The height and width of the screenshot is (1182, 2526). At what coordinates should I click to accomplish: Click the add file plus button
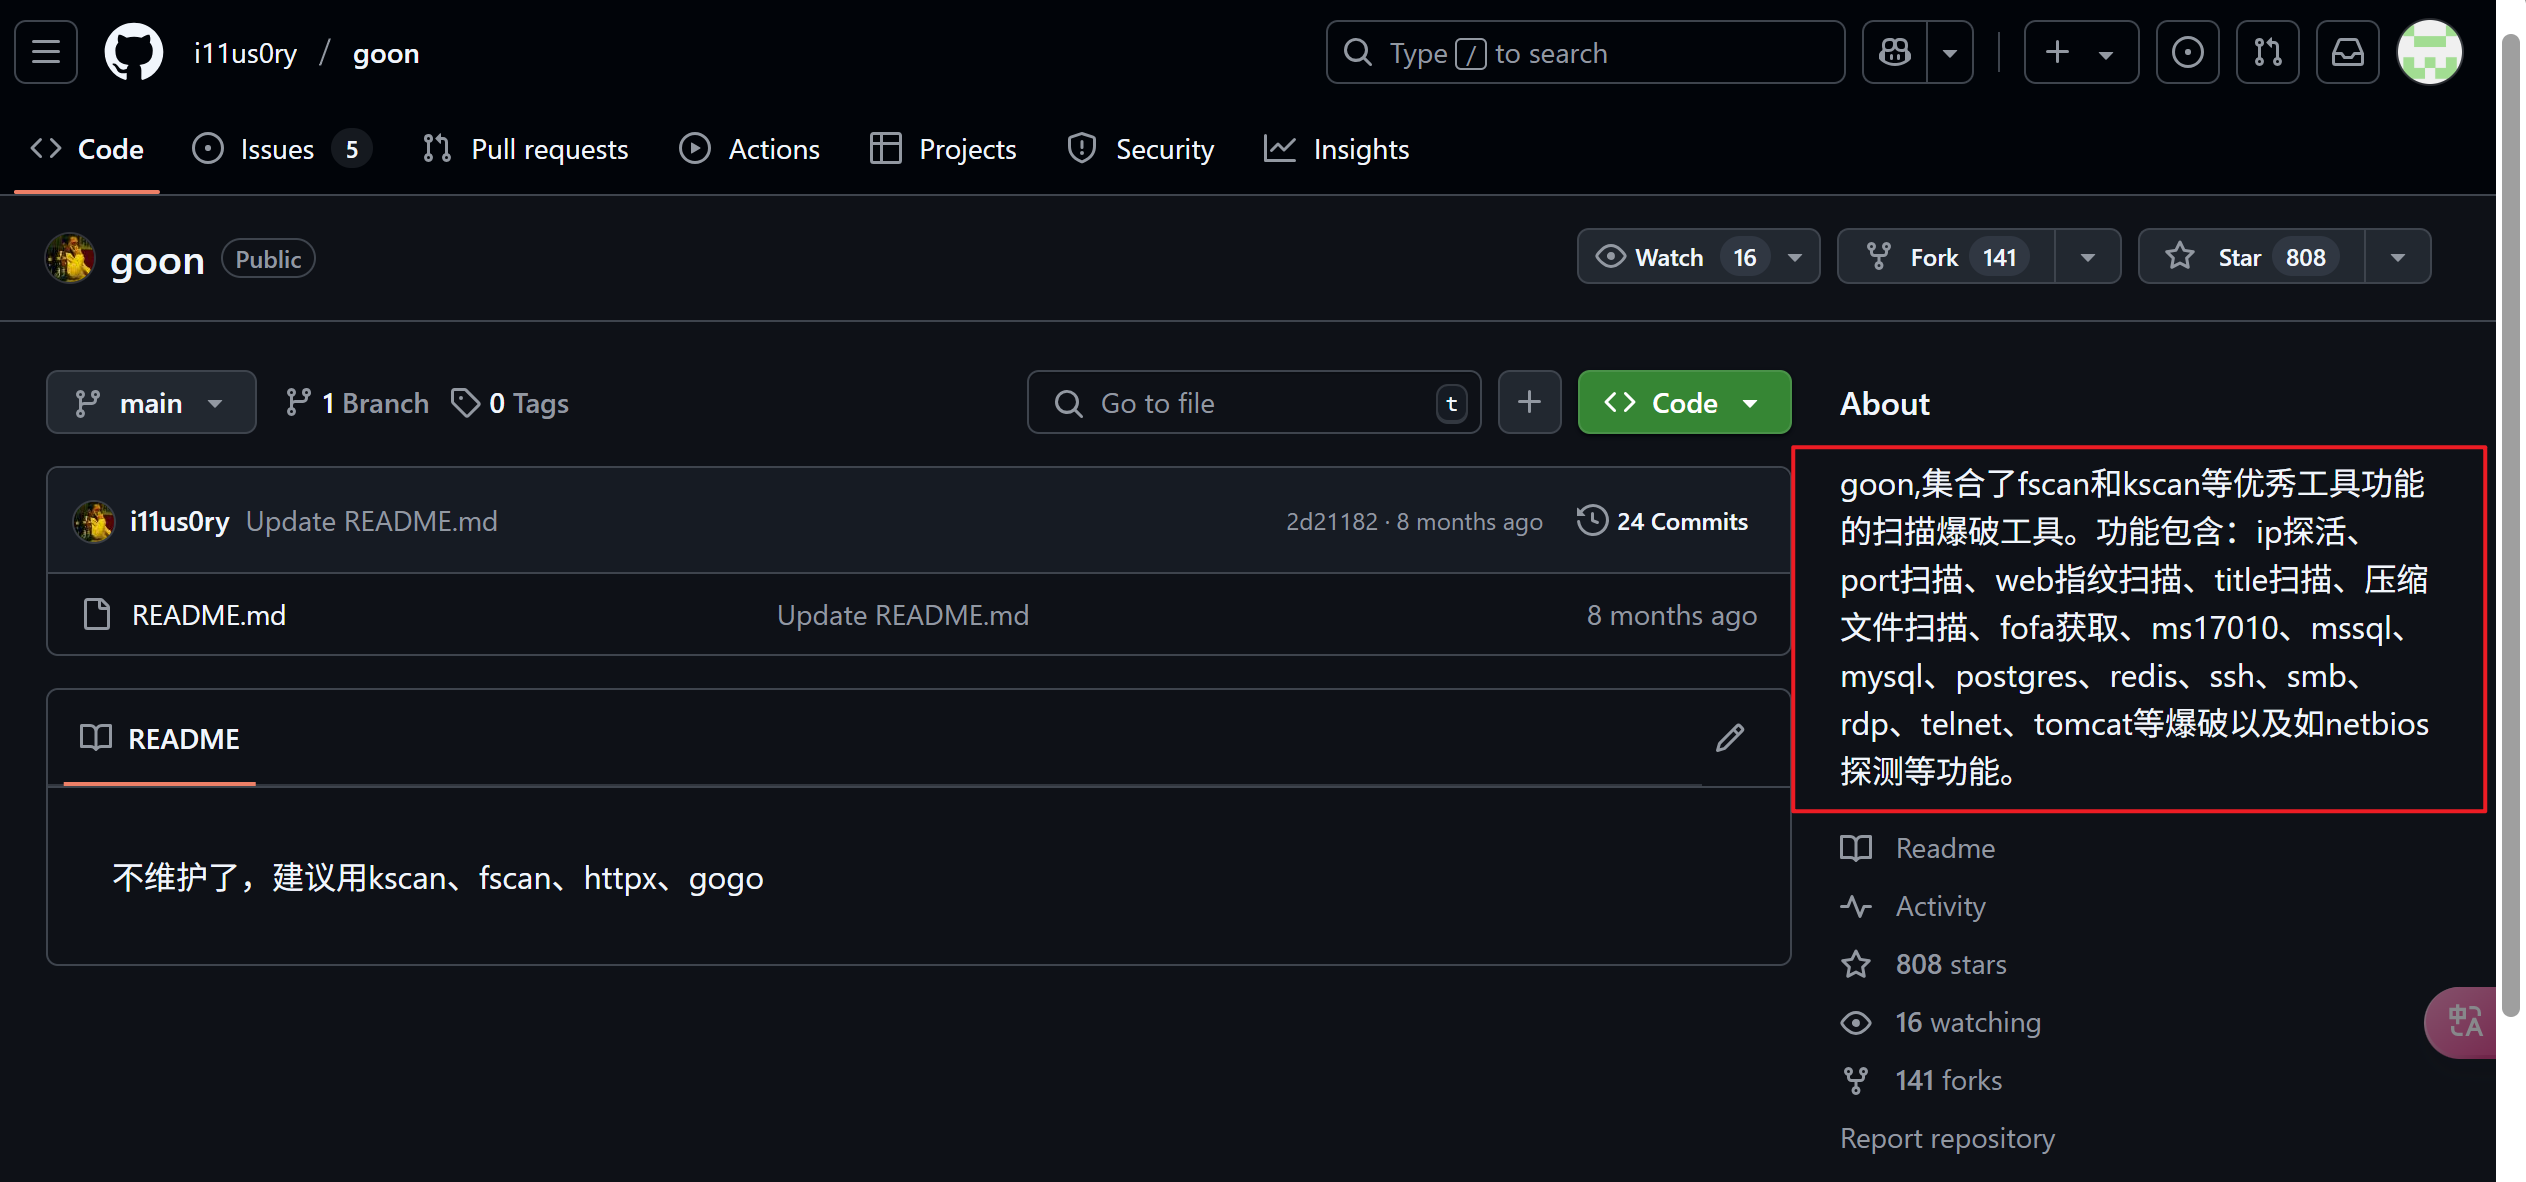coord(1529,402)
